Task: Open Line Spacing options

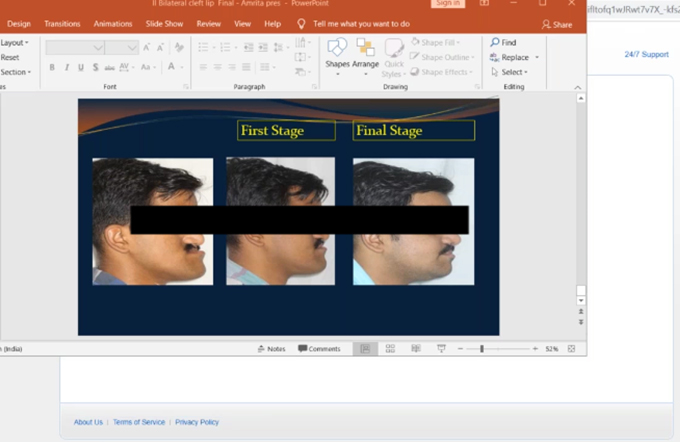Action: [280, 47]
